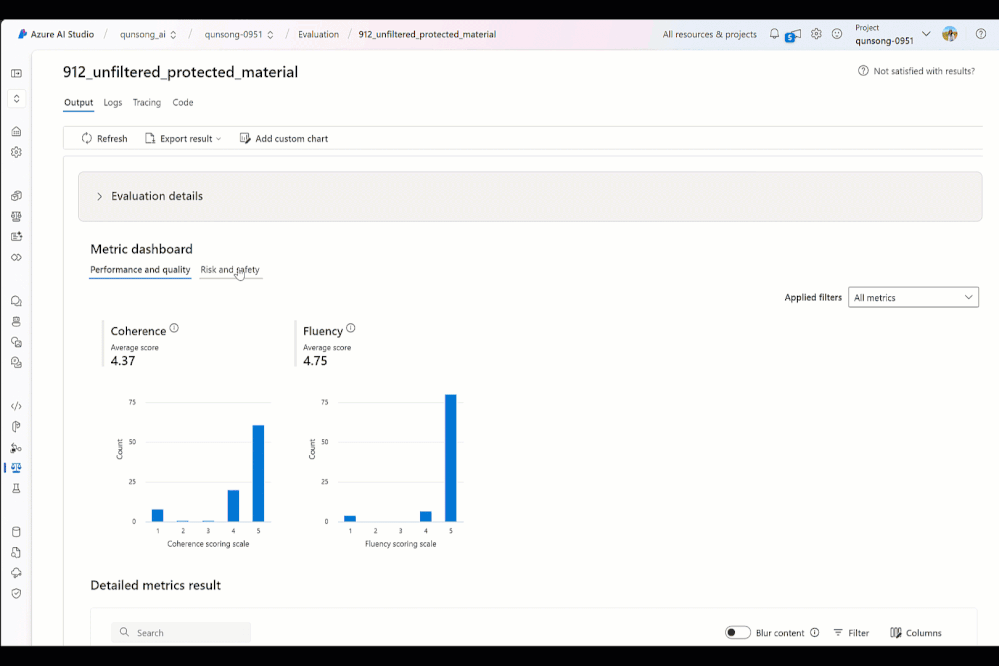Click Coherence bar for score 4
The width and height of the screenshot is (999, 666).
233,505
